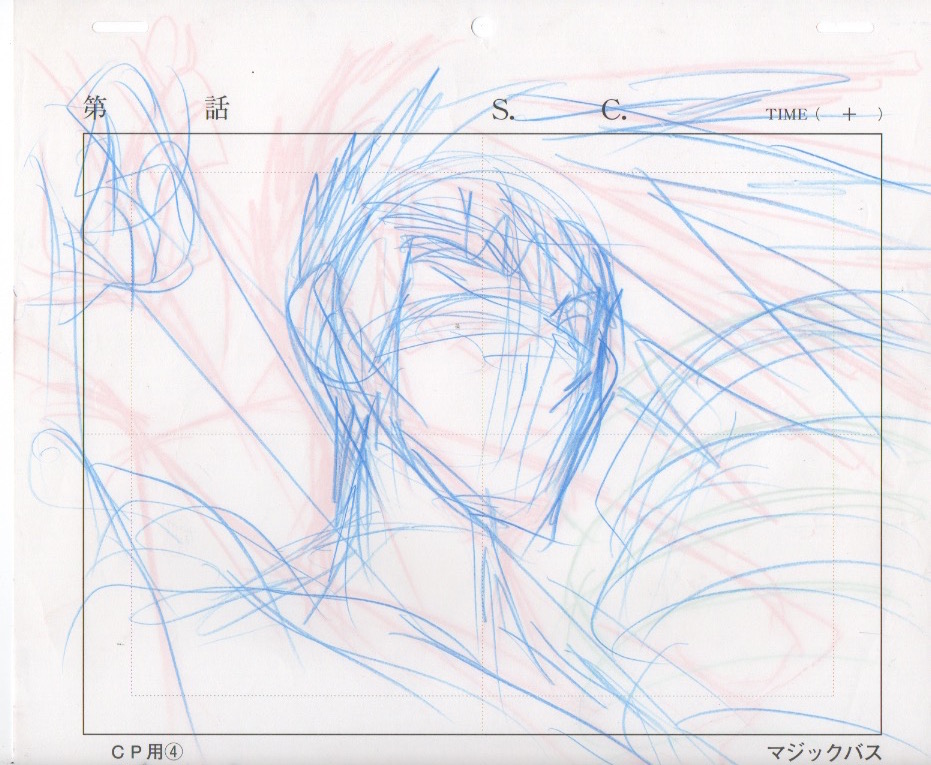Click the CP用④ paper label
The image size is (931, 765).
click(147, 751)
